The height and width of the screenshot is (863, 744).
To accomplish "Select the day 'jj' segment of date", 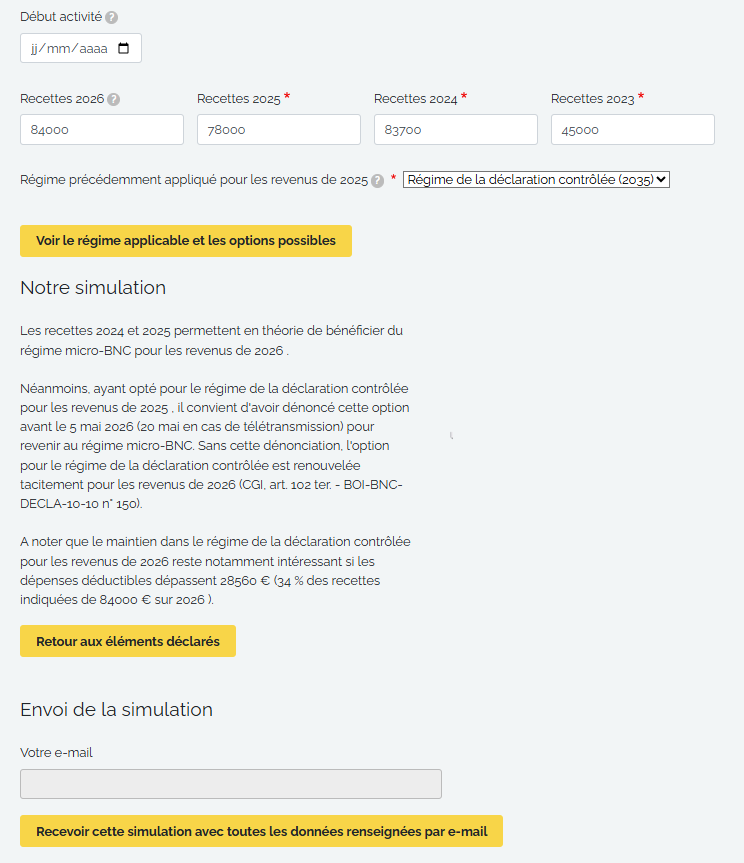I will pyautogui.click(x=38, y=48).
